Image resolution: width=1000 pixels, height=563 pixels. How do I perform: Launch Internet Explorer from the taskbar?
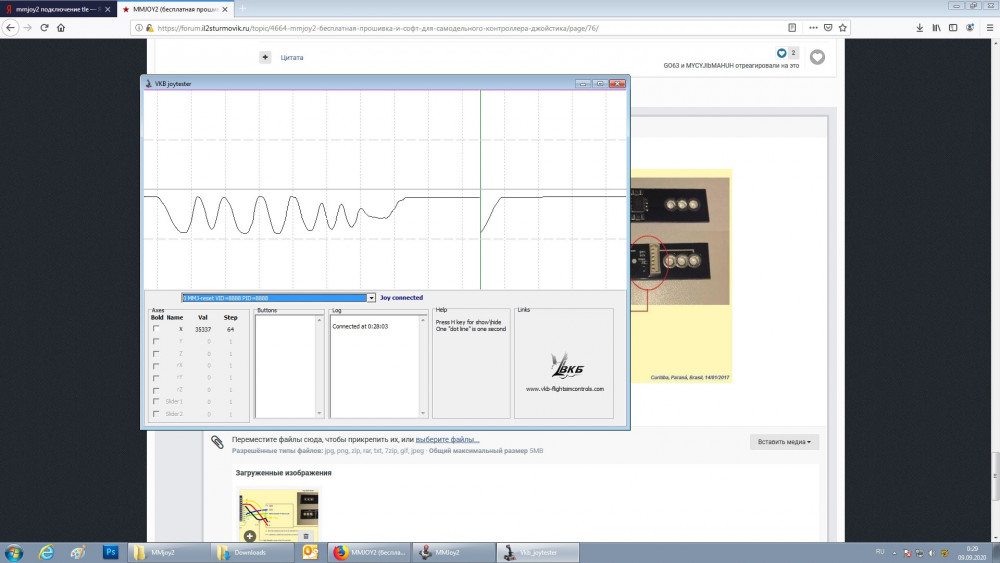tap(46, 551)
